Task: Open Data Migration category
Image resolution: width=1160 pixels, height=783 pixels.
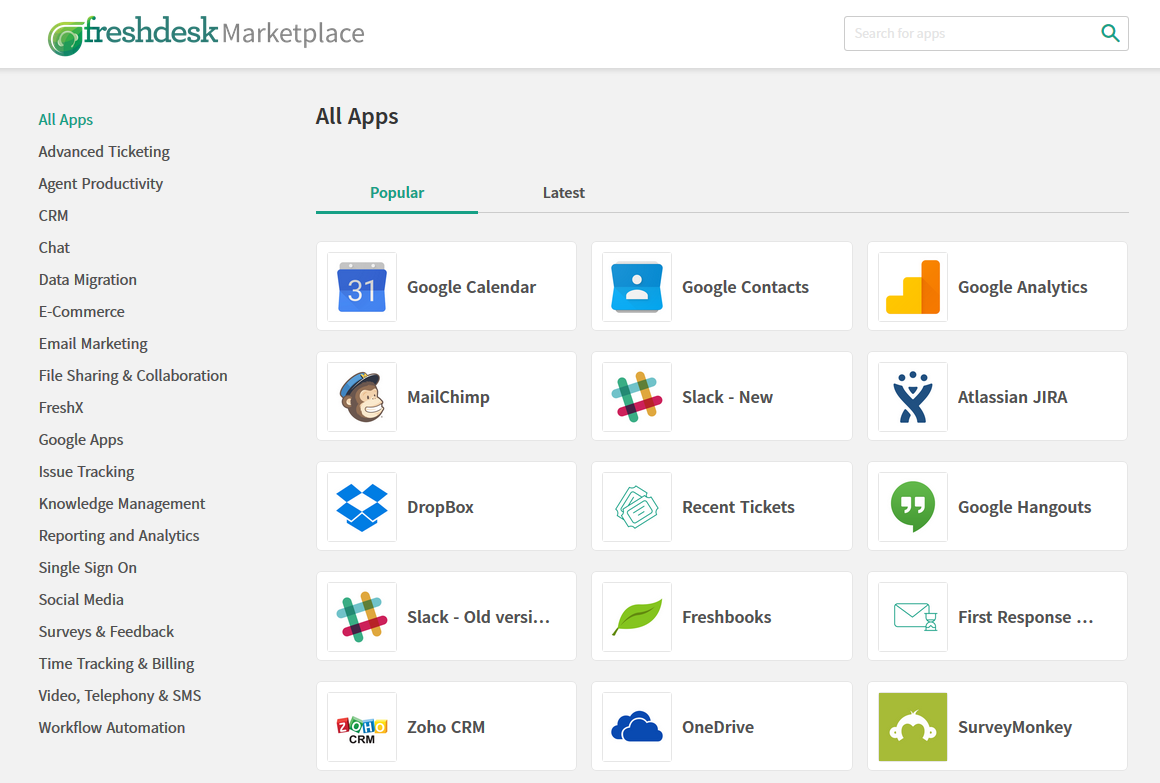Action: pyautogui.click(x=88, y=280)
